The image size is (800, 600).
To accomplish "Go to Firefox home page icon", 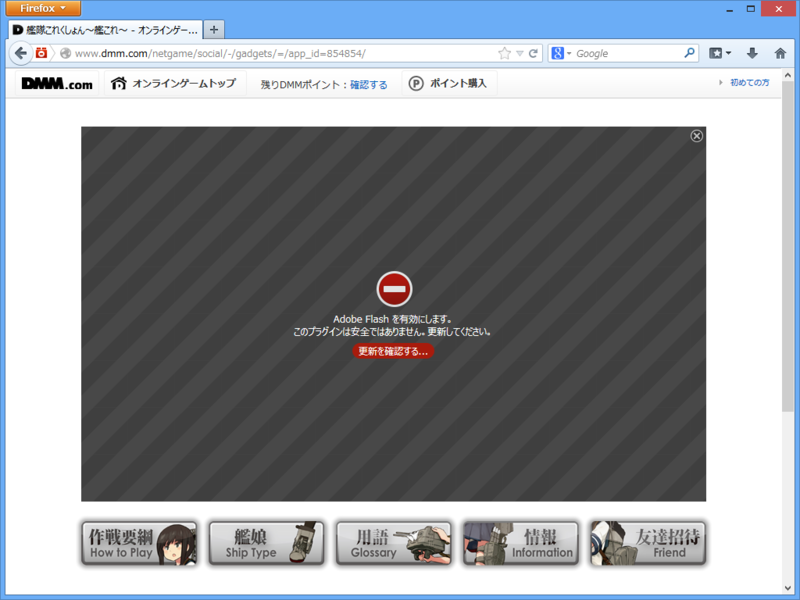I will 780,53.
